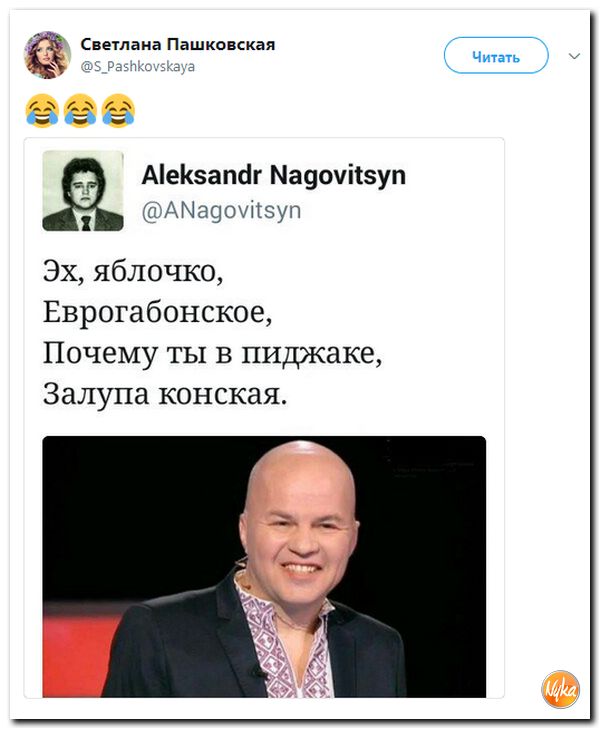The width and height of the screenshot is (601, 730).
Task: Click Светлана Пашковская's round profile avatar
Action: point(47,55)
